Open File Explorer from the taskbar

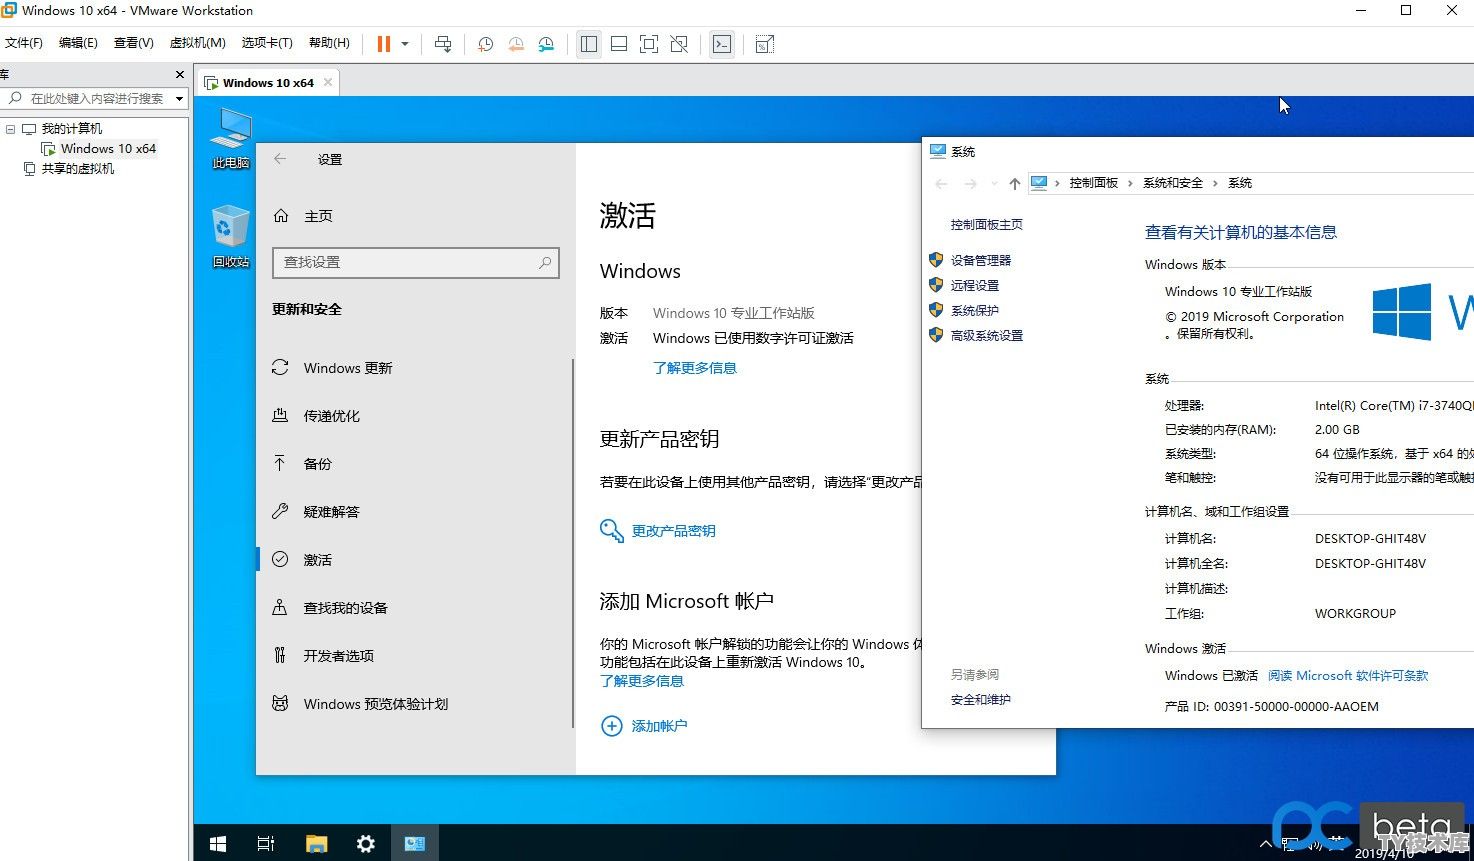316,844
